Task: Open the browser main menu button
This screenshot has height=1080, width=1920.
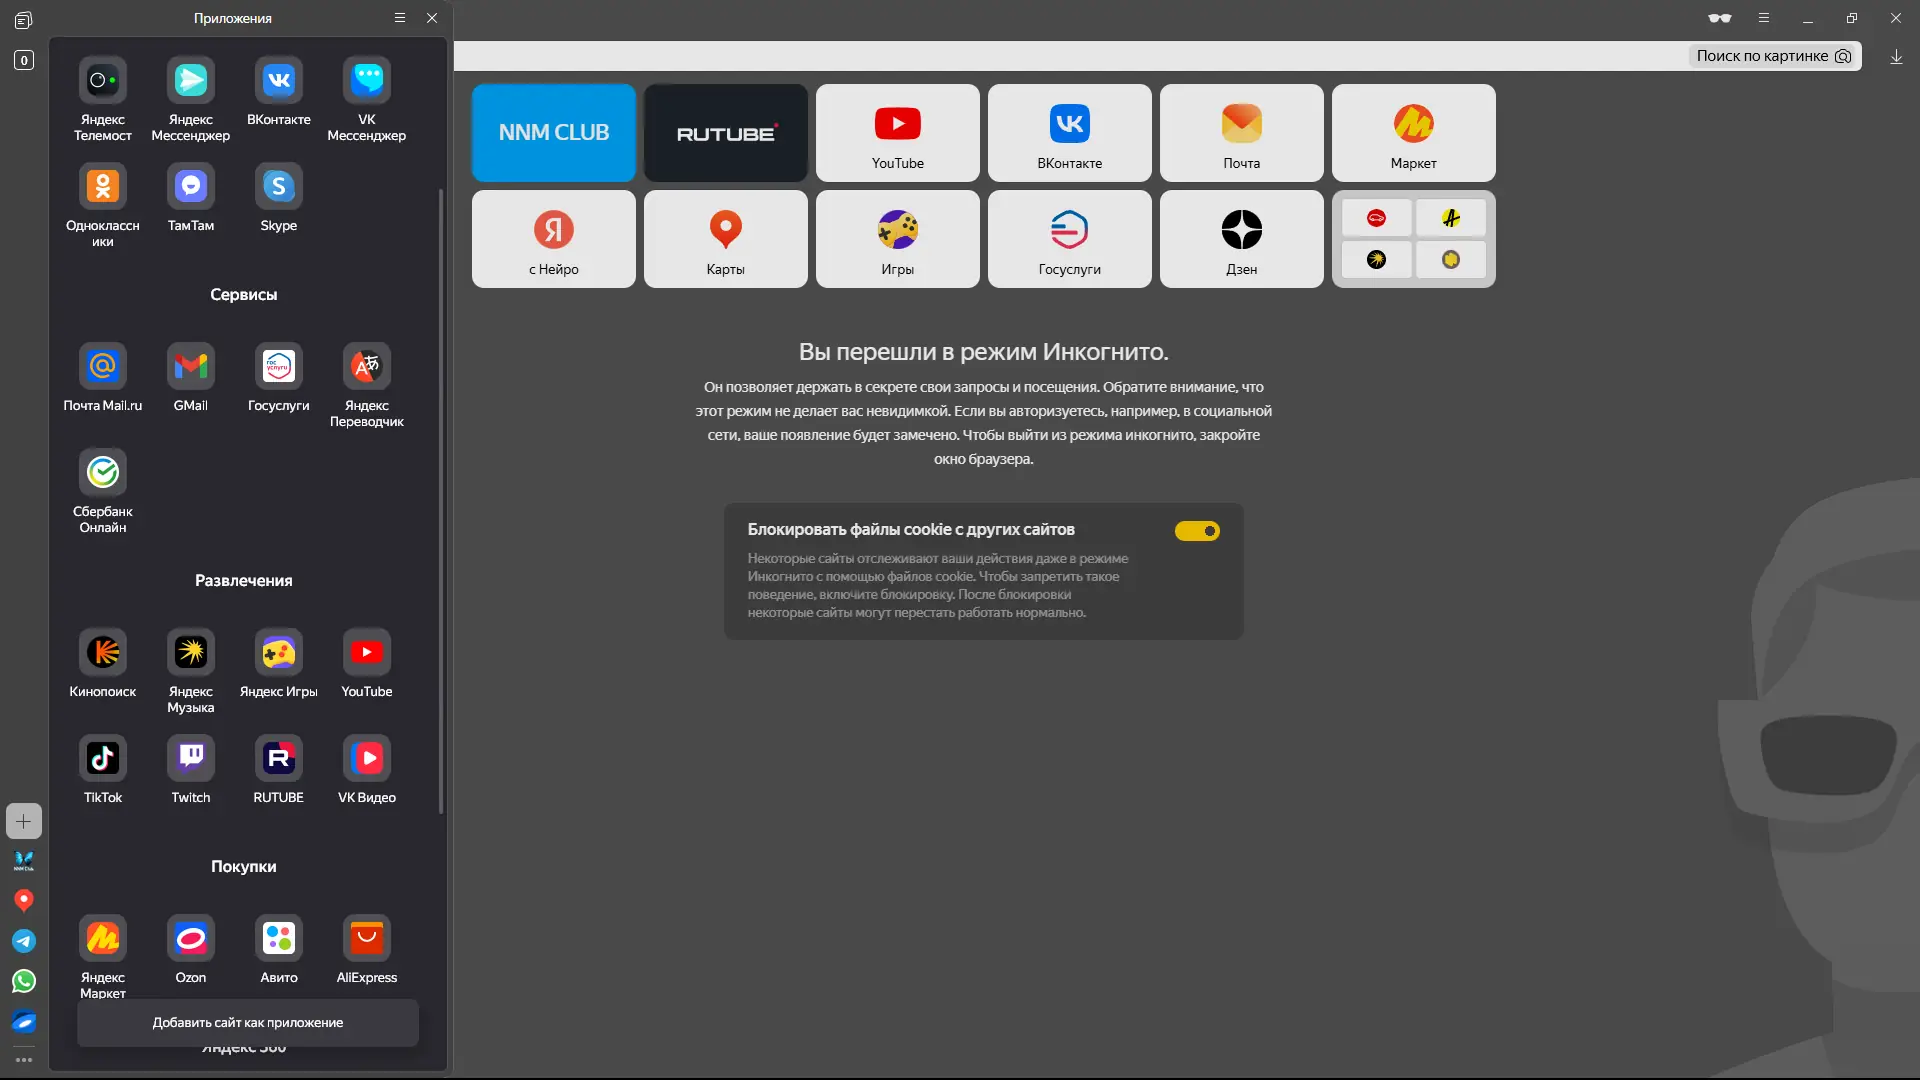Action: [x=1764, y=18]
